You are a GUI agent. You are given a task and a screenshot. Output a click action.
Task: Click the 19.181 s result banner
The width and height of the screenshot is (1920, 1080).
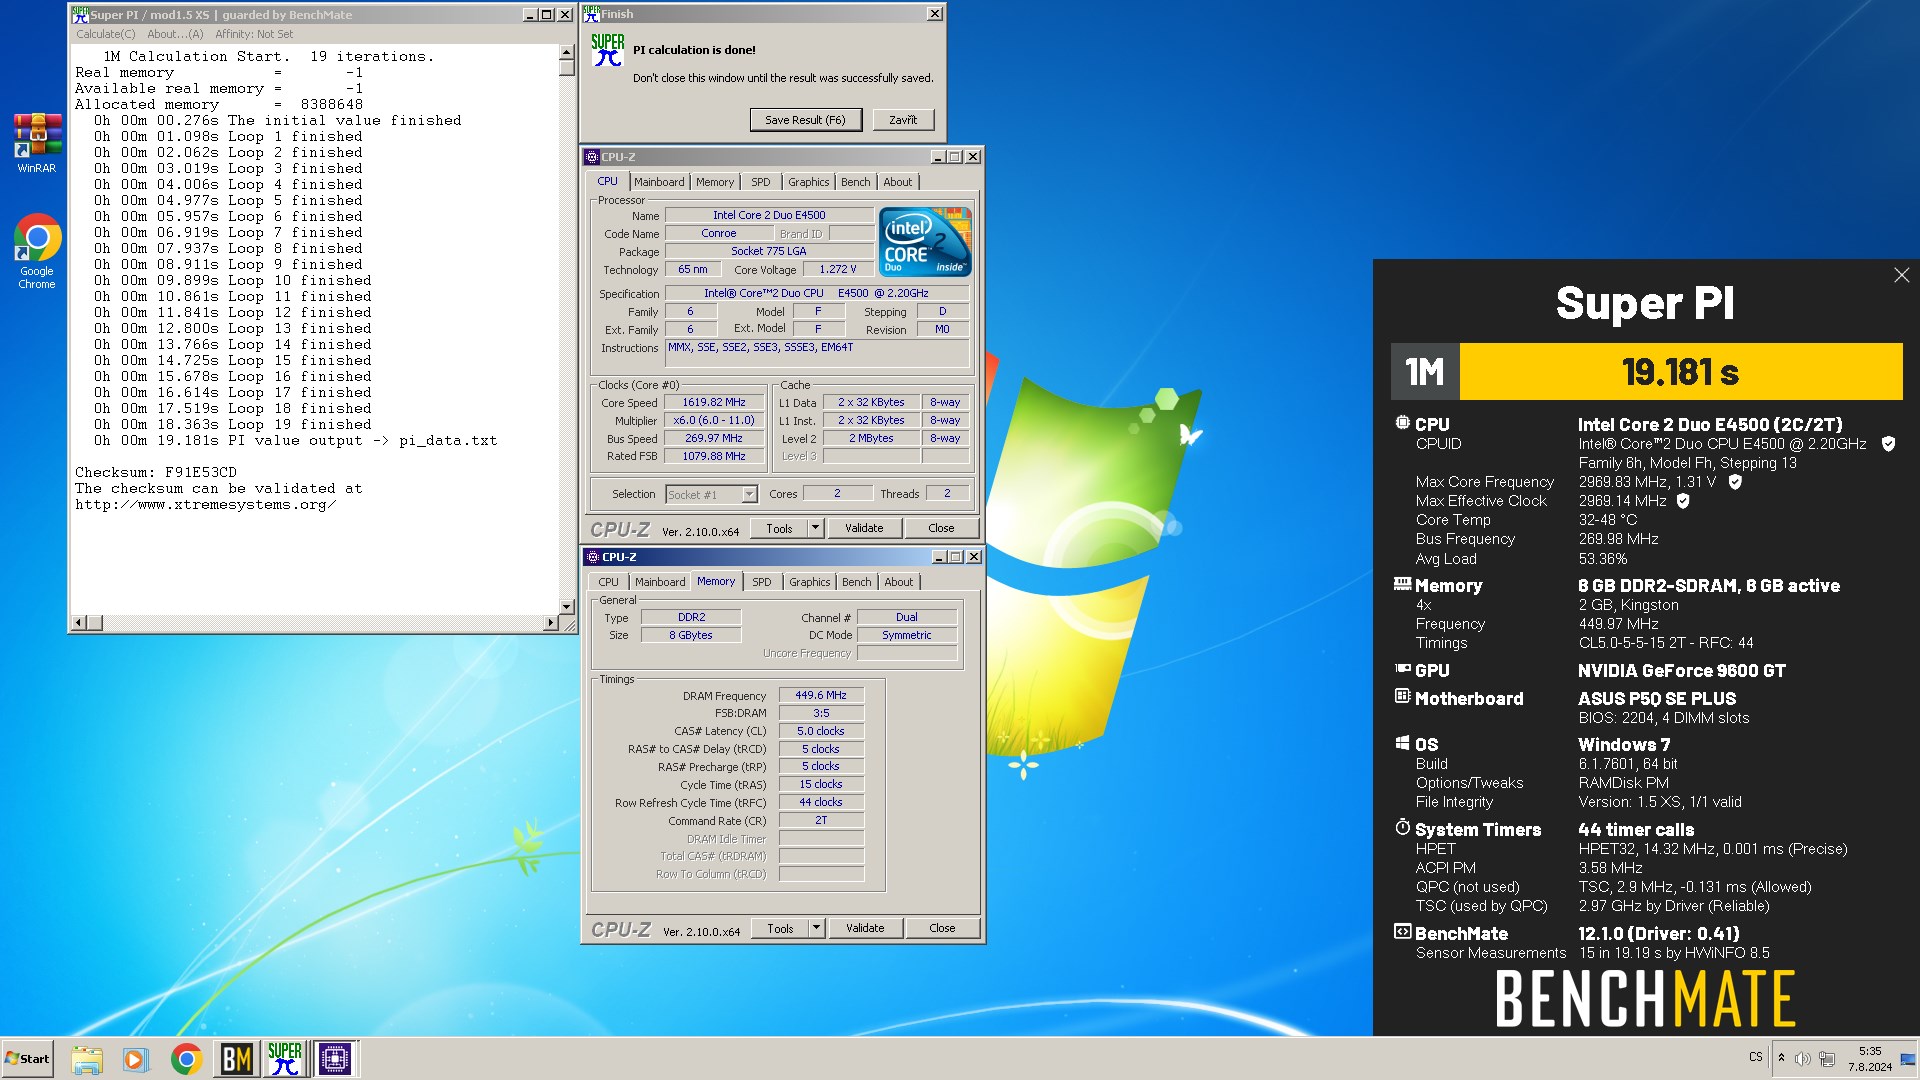[1680, 372]
